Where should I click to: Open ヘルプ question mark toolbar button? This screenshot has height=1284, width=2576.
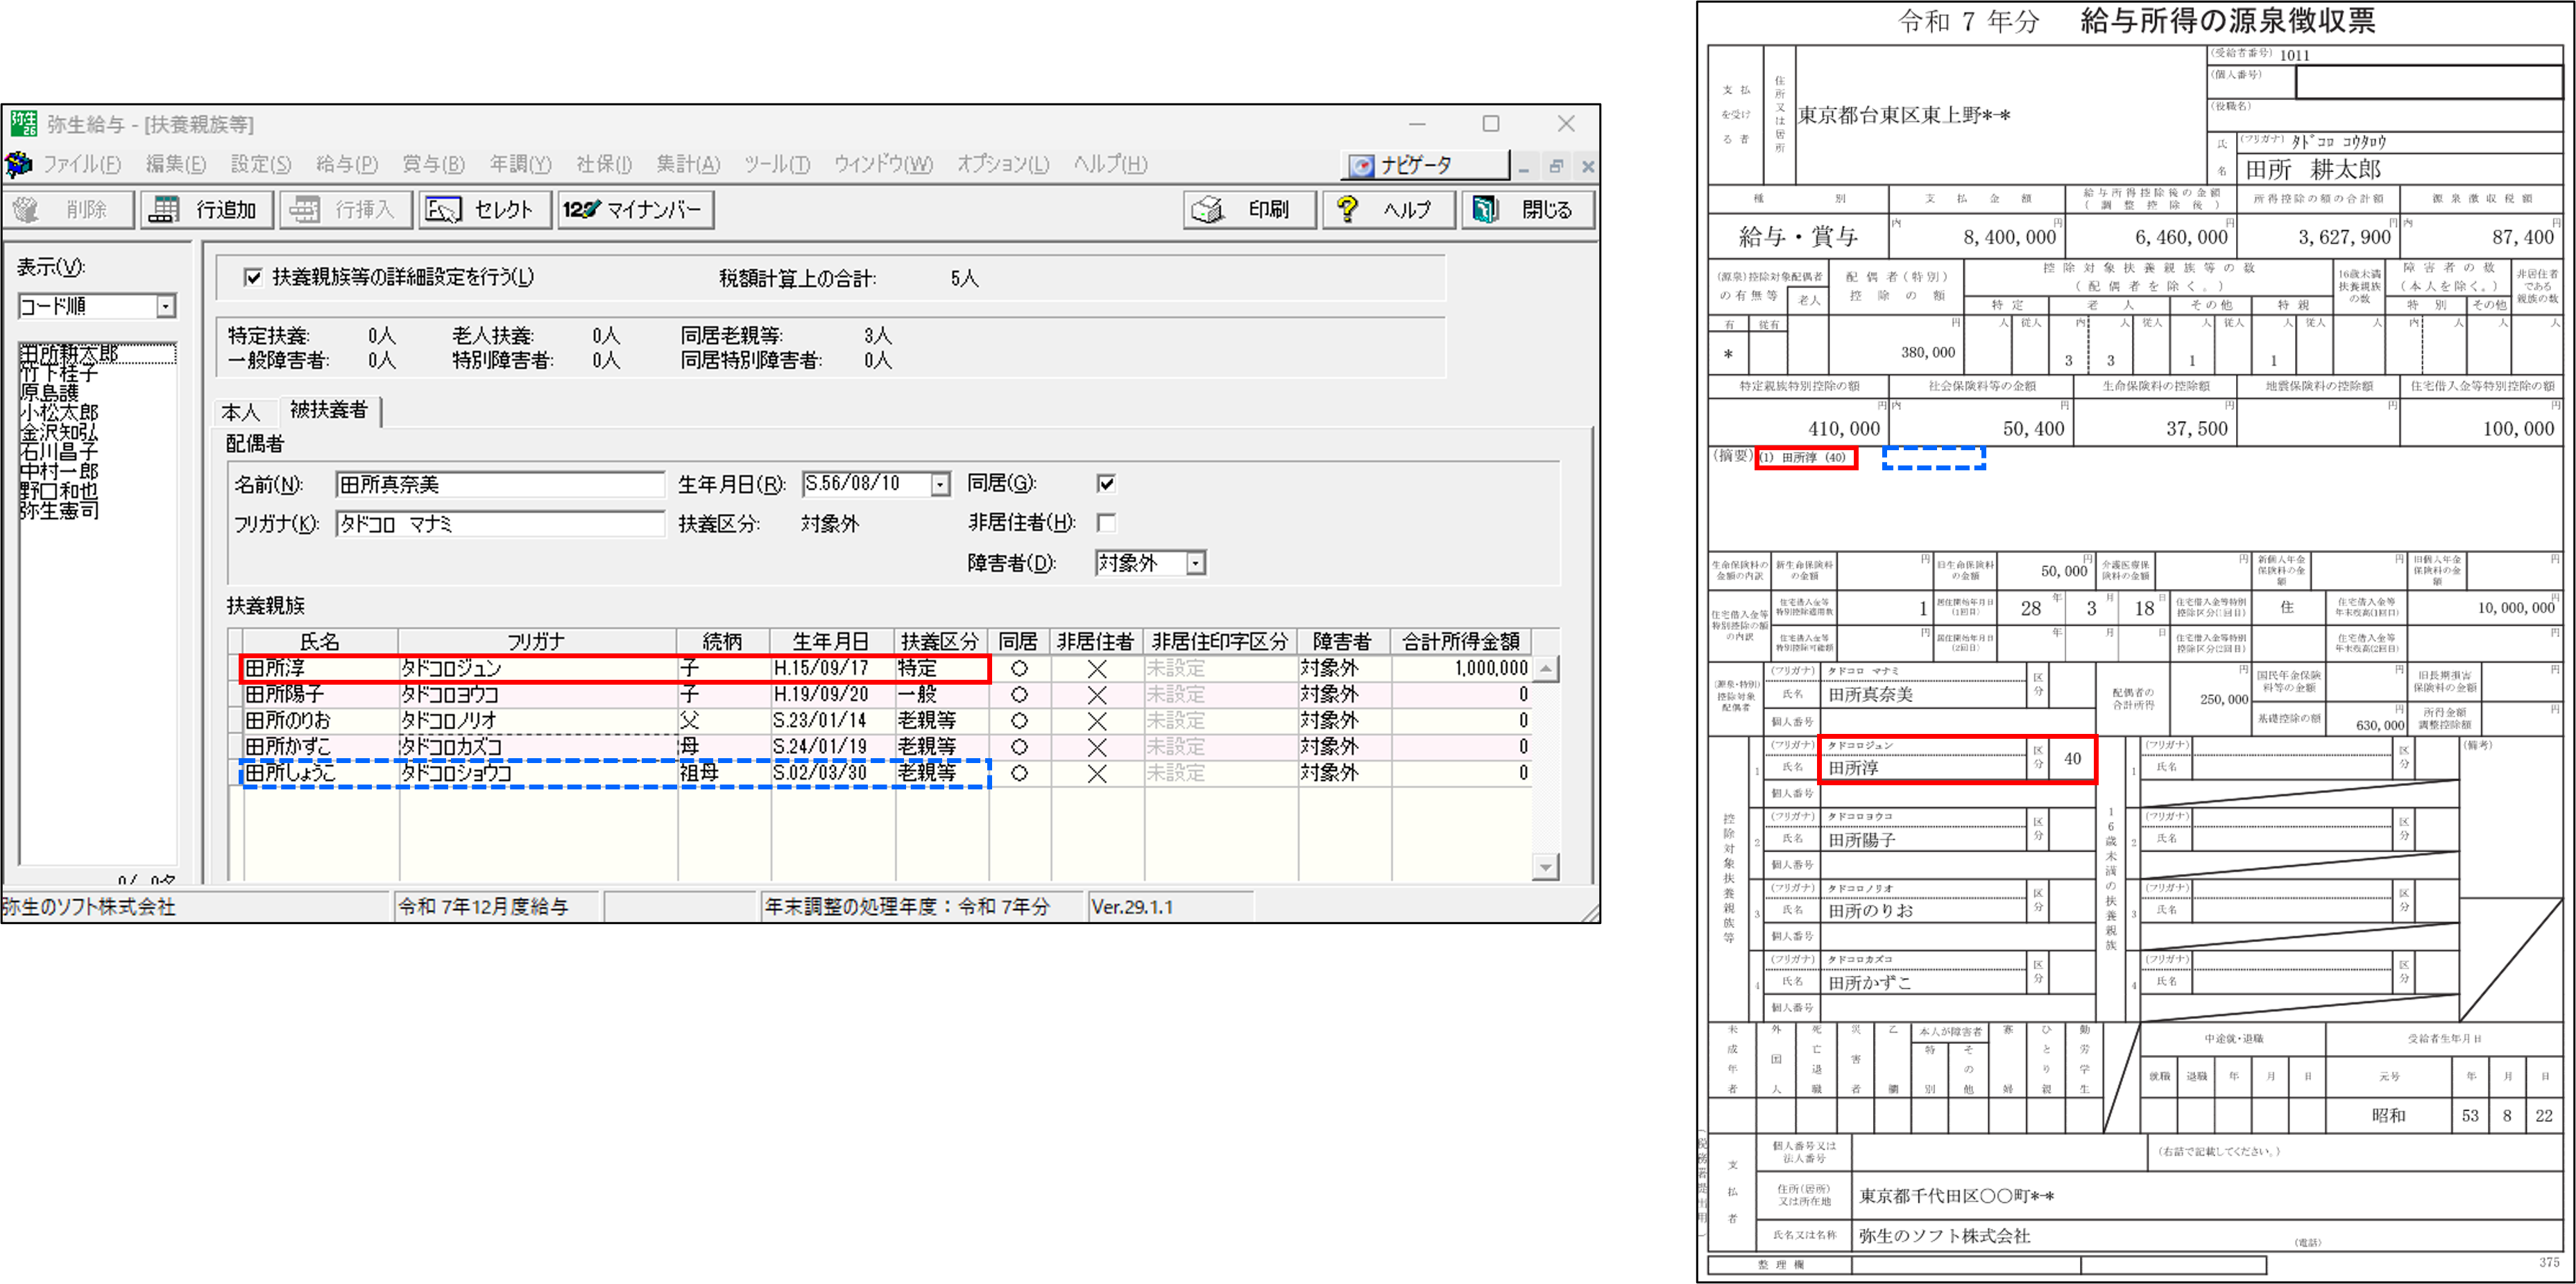1348,210
